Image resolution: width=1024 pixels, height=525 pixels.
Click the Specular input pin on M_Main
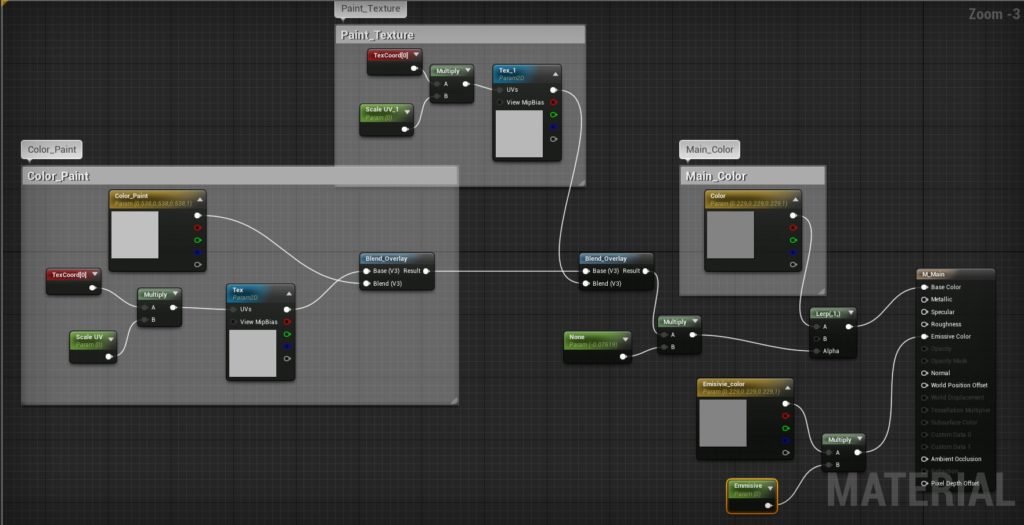click(x=924, y=312)
